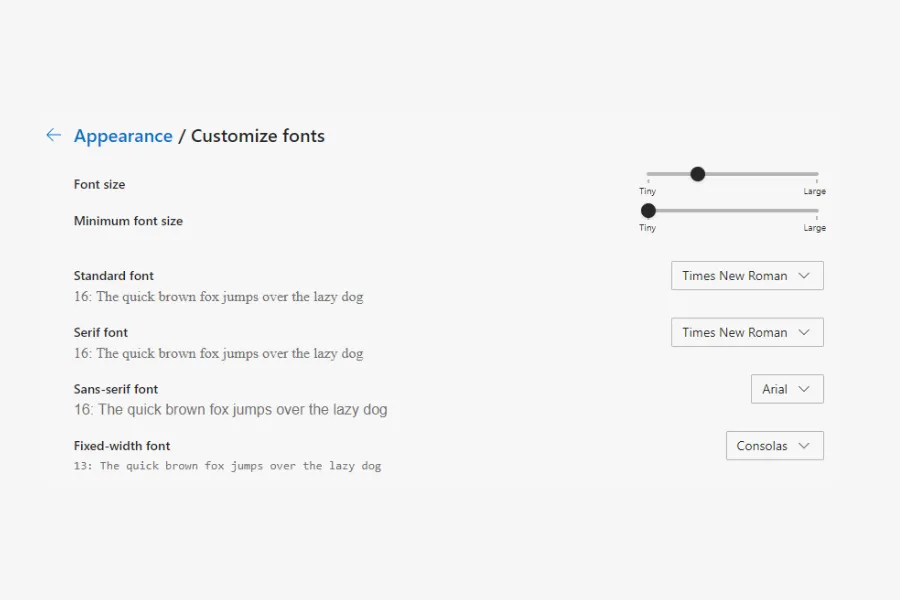Click the back arrow icon
Viewport: 900px width, 600px height.
tap(53, 135)
